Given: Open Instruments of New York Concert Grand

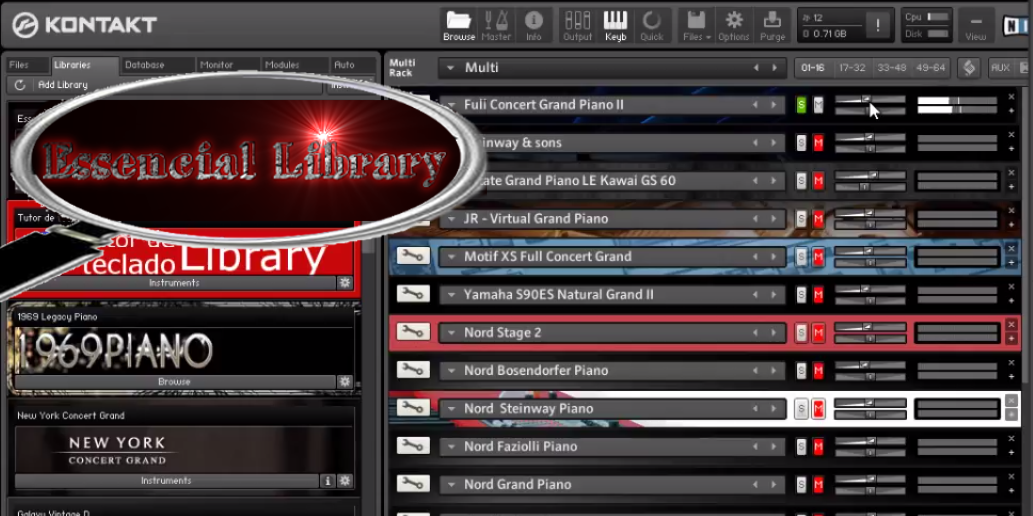Looking at the screenshot, I should [166, 480].
